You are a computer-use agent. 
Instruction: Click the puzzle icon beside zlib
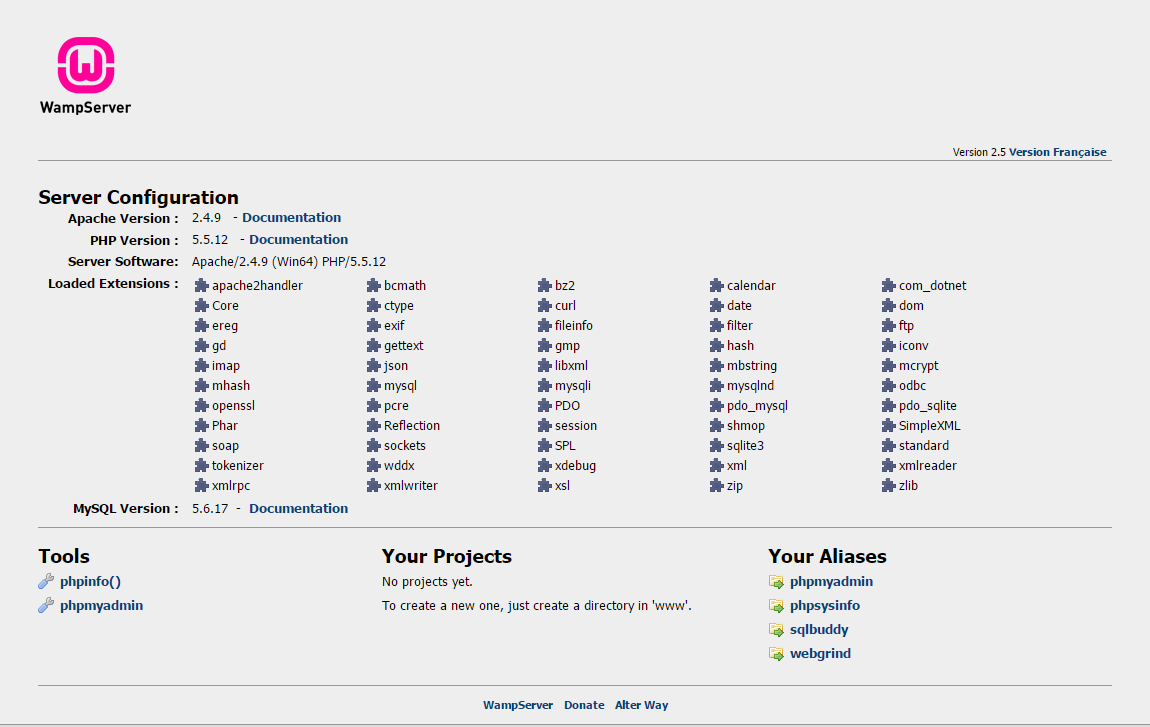click(x=888, y=486)
